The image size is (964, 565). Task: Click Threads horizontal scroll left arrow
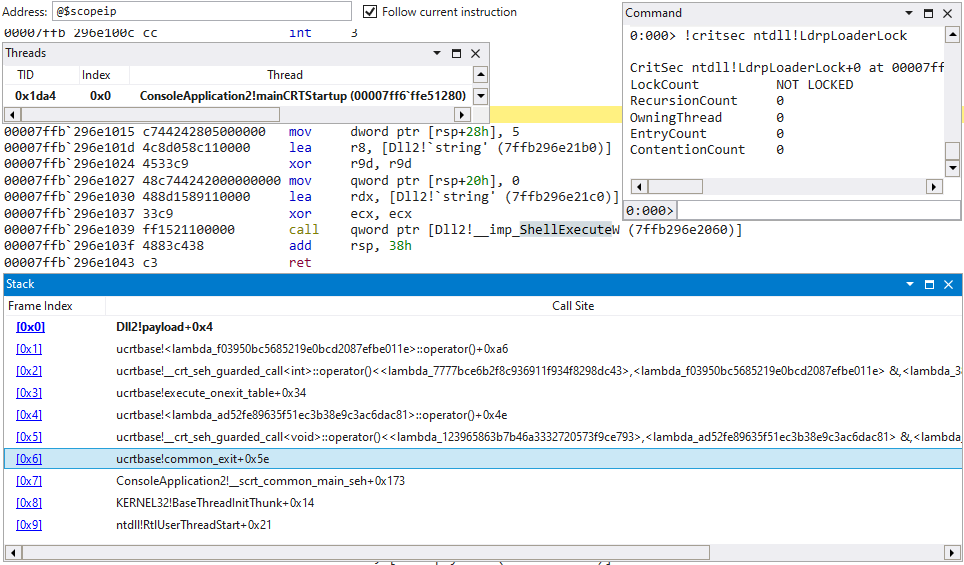pos(12,114)
